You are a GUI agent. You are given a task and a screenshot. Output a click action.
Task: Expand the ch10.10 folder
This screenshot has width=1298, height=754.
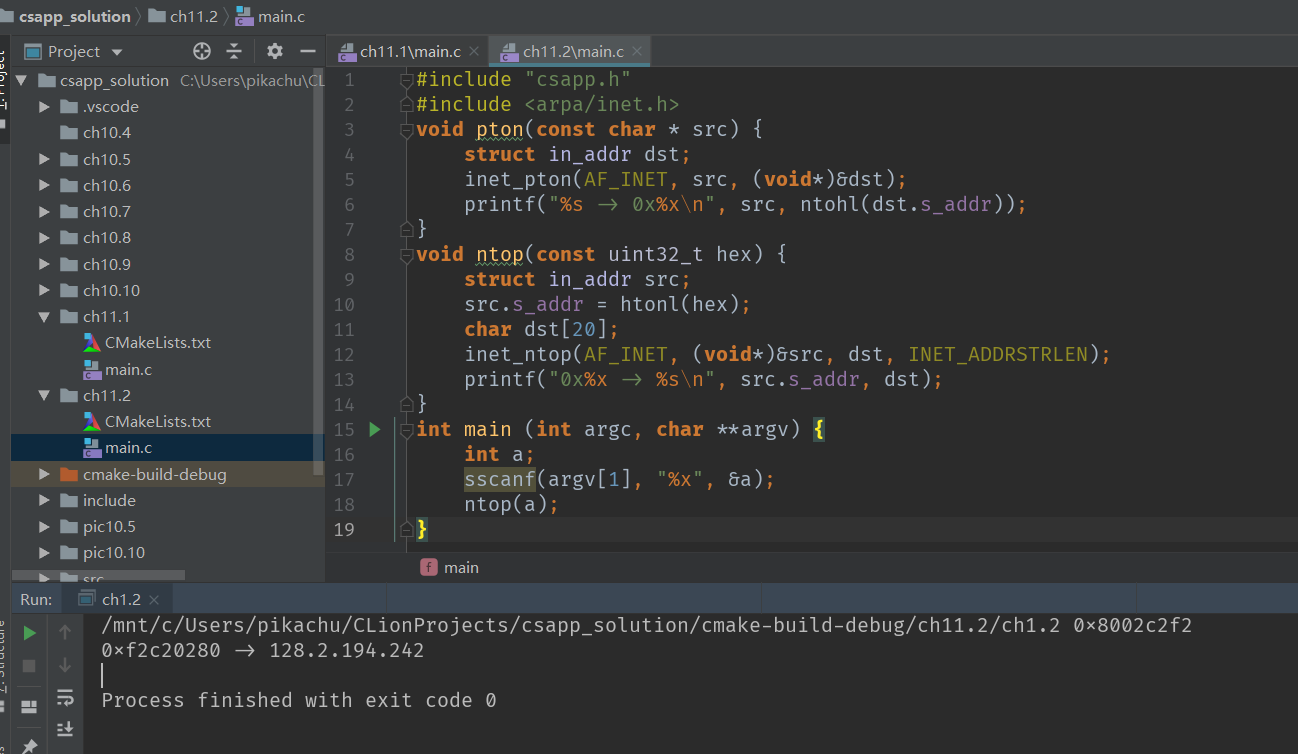(x=44, y=290)
